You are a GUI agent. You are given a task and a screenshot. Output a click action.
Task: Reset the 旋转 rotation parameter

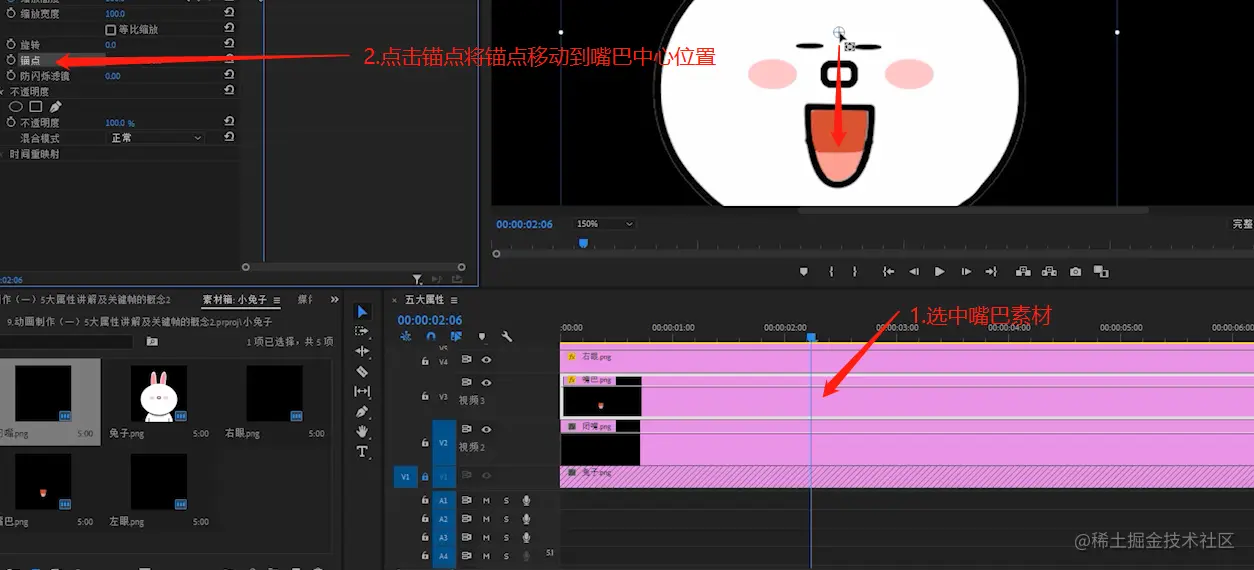(229, 45)
